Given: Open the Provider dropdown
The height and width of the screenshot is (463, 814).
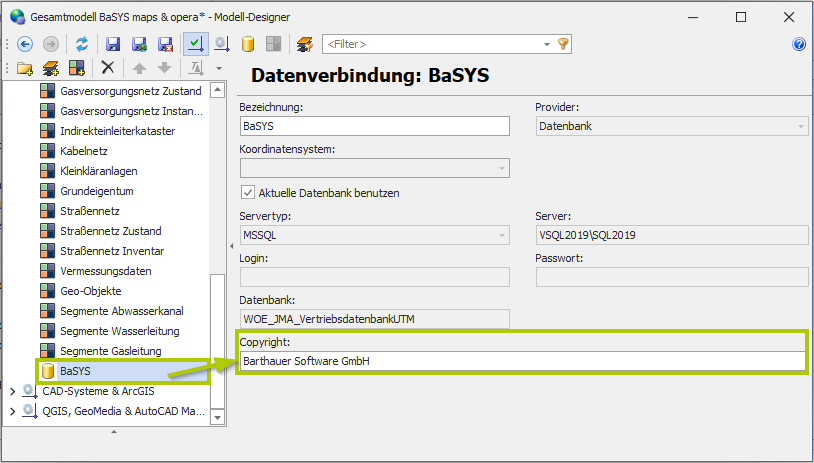Looking at the screenshot, I should coord(801,126).
